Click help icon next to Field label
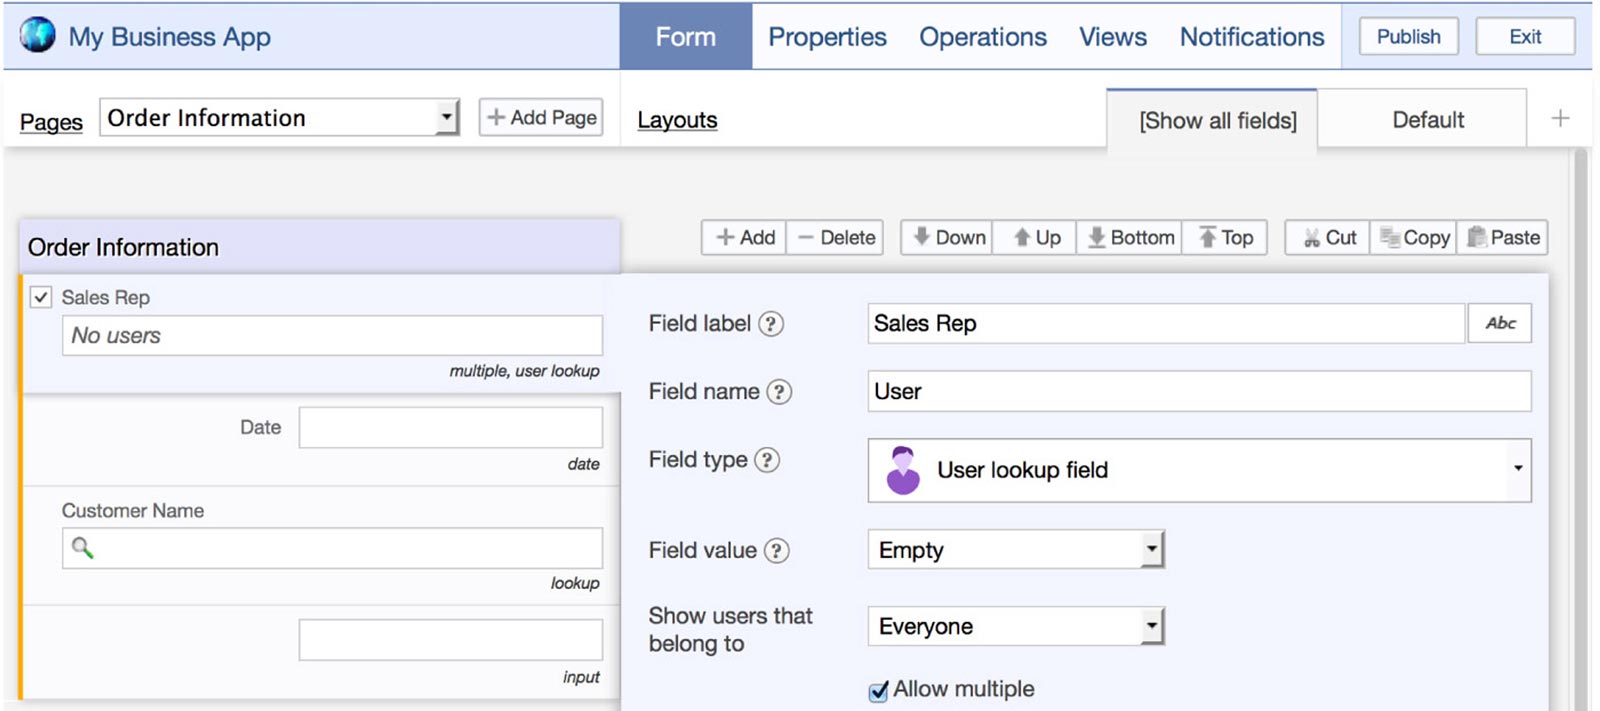 pos(770,324)
